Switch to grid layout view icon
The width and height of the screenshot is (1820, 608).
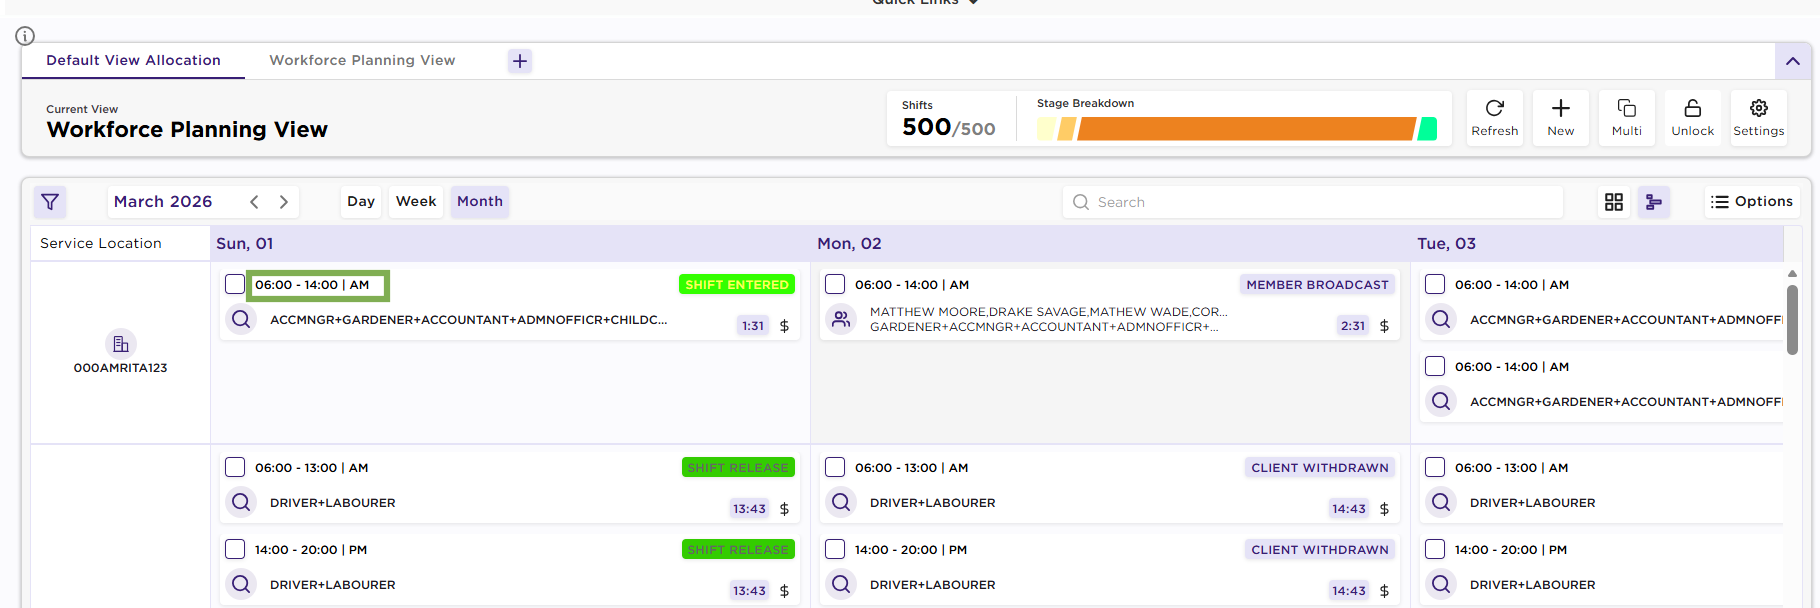pyautogui.click(x=1613, y=202)
